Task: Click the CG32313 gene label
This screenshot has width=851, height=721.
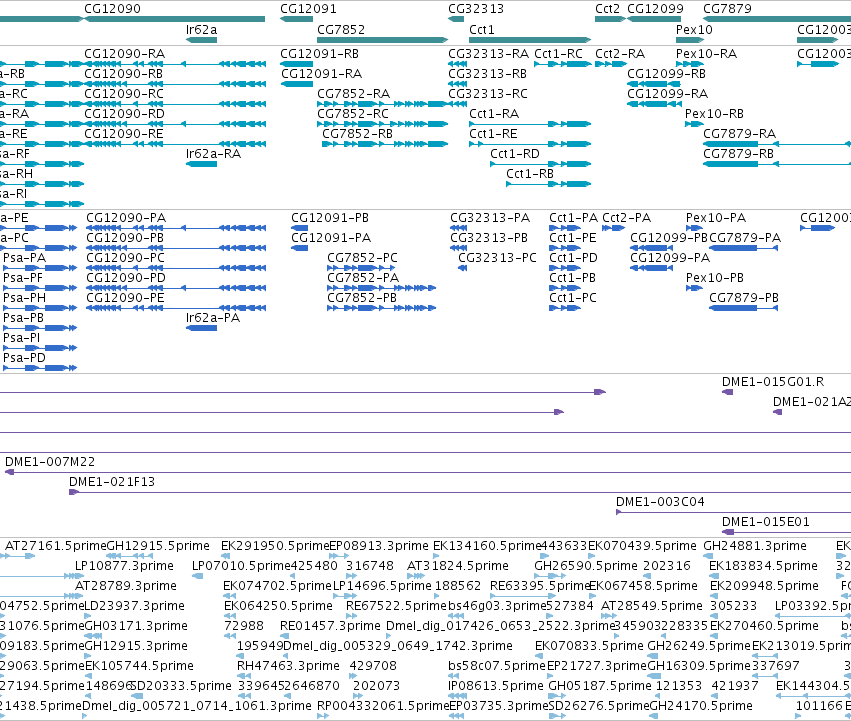Action: click(x=476, y=9)
